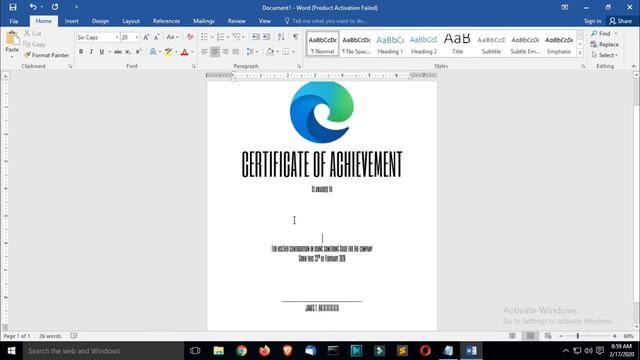Toggle Italic formatting
This screenshot has height=360, width=640.
91,52
